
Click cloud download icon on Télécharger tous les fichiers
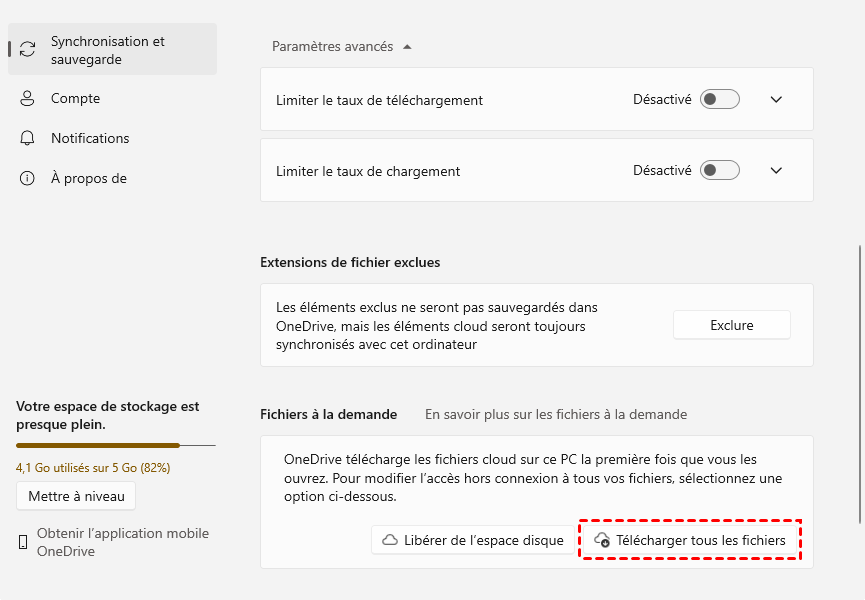[602, 540]
